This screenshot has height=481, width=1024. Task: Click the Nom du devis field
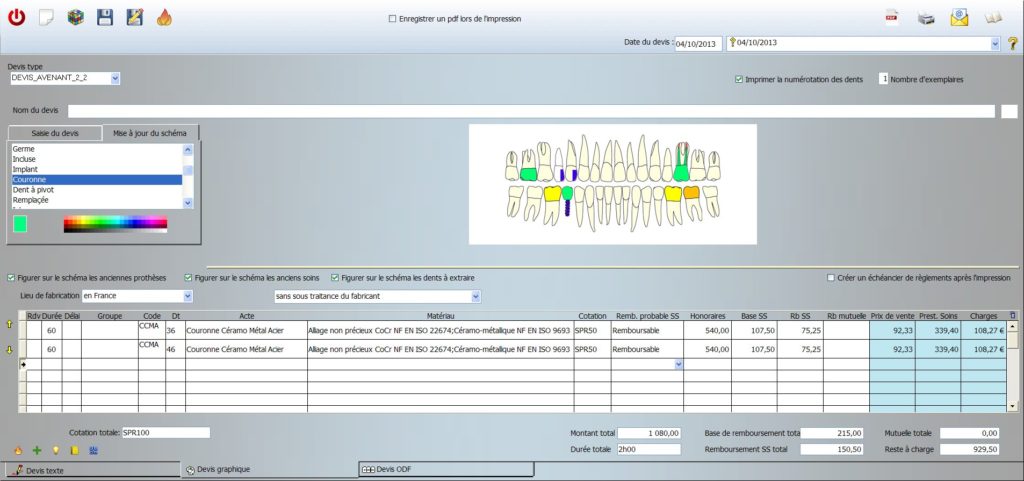click(531, 111)
